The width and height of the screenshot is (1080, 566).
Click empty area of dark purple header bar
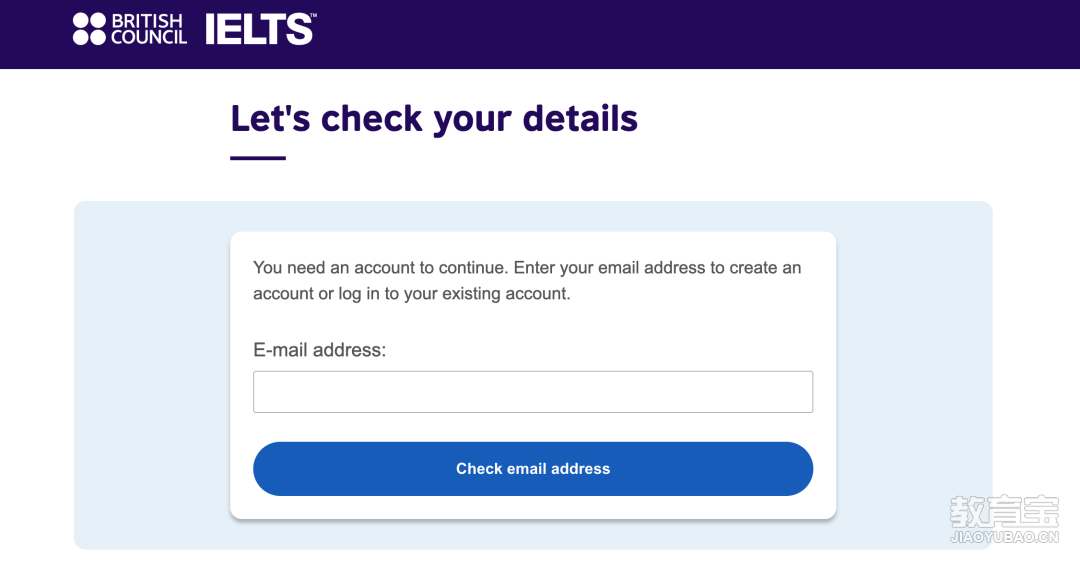(x=689, y=34)
